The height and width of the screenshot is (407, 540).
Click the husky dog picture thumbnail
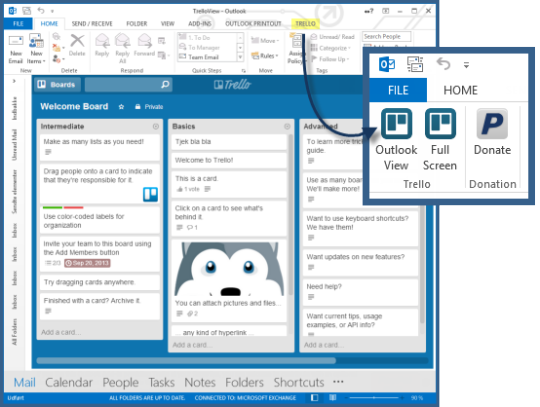point(229,269)
